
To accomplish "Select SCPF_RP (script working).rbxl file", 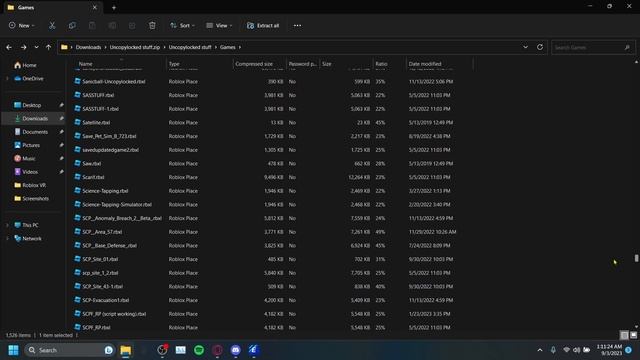I will pos(114,314).
